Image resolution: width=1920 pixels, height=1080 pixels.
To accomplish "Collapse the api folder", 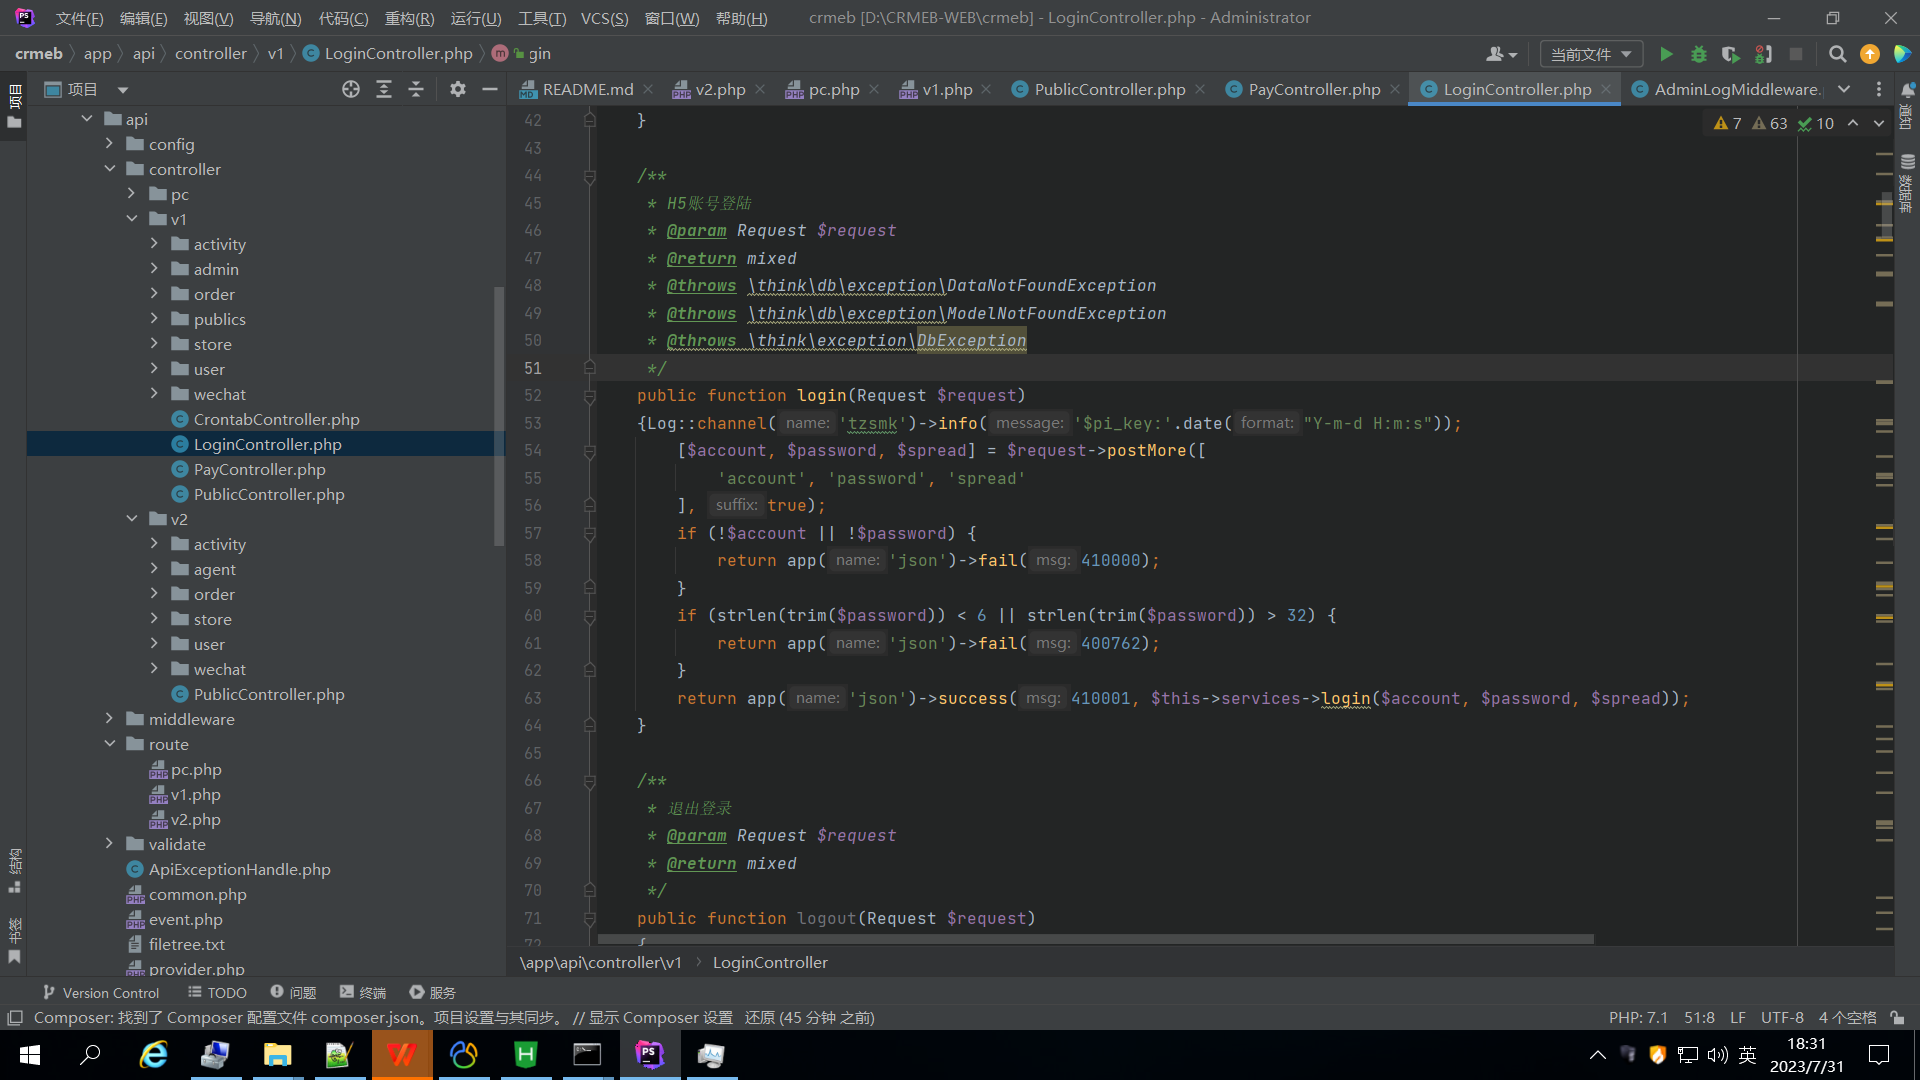I will (87, 119).
